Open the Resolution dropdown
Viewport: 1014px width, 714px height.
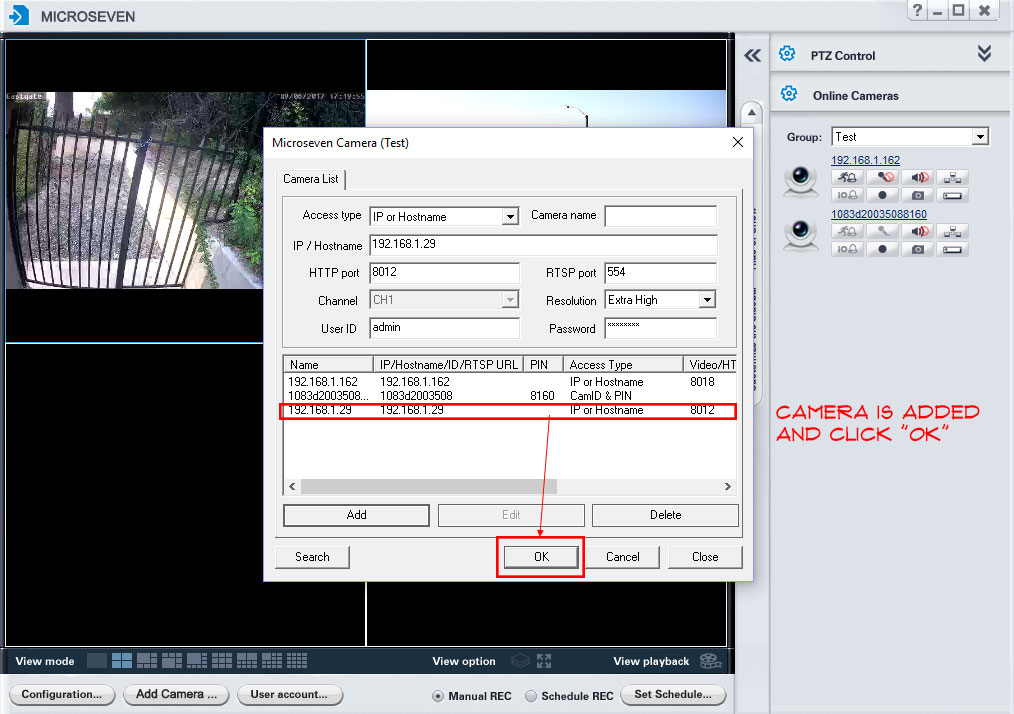[707, 299]
